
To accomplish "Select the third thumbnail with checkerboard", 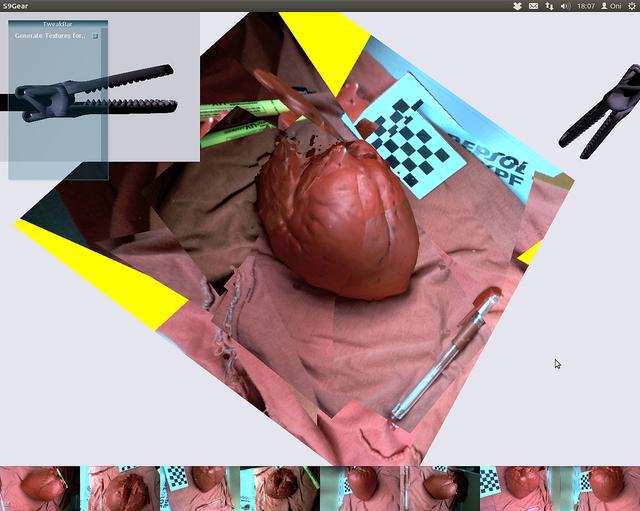I will click(200, 489).
